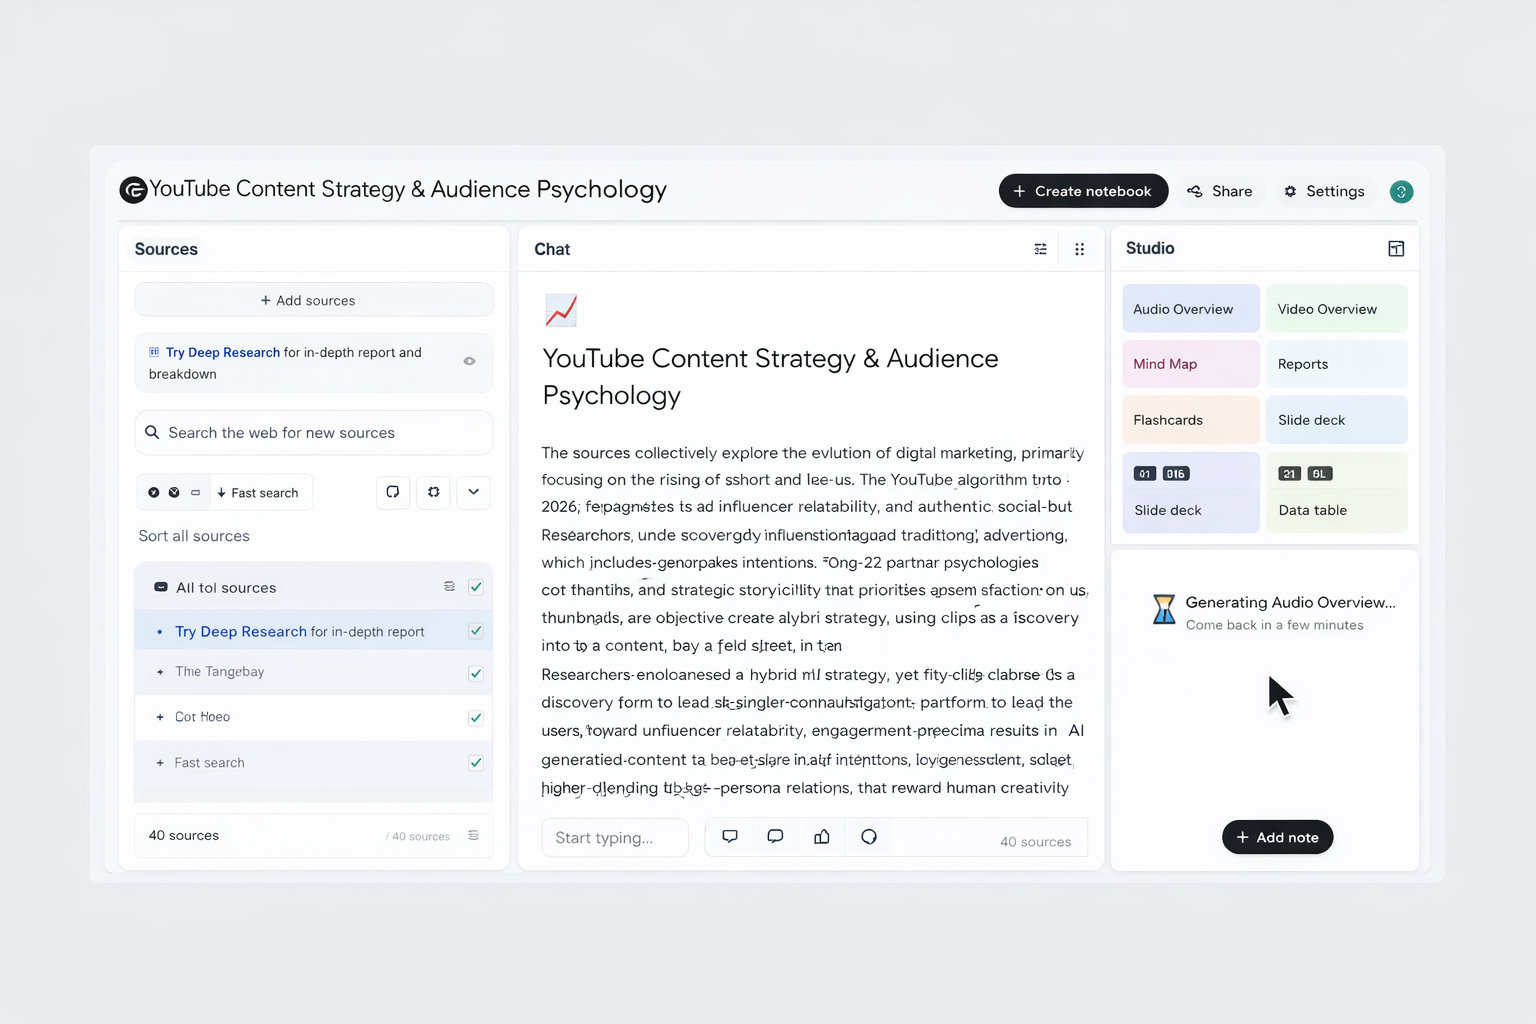Open Settings with the gear icon
Viewport: 1536px width, 1024px height.
1290,191
